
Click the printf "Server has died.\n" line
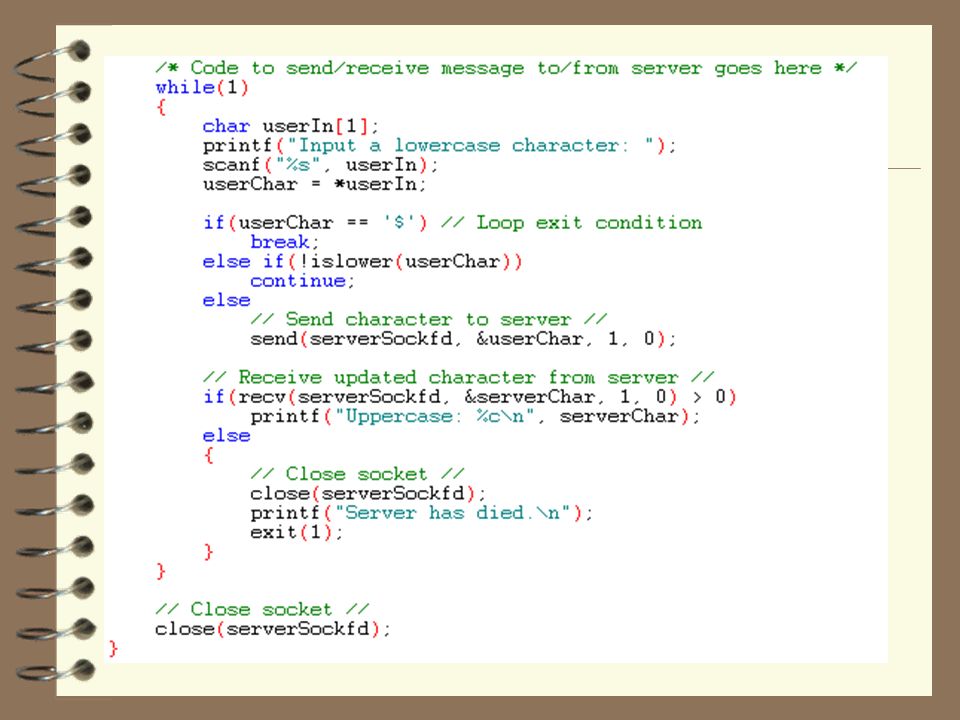click(422, 512)
